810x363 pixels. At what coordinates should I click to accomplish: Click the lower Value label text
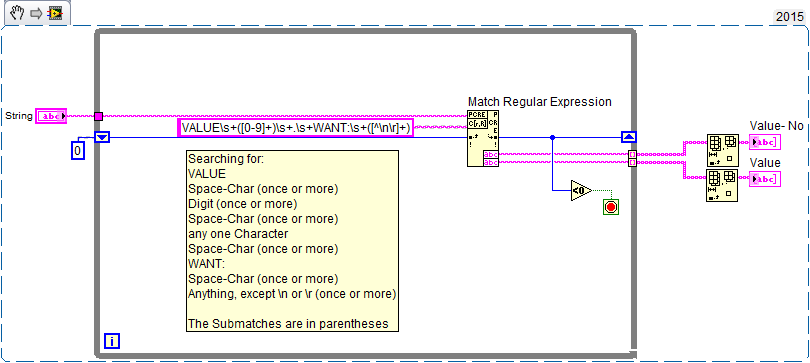(765, 163)
